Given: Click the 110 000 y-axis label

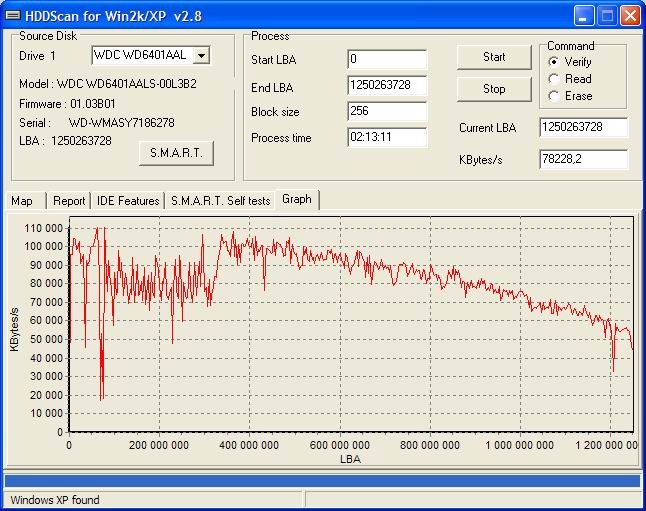Looking at the screenshot, I should (44, 228).
